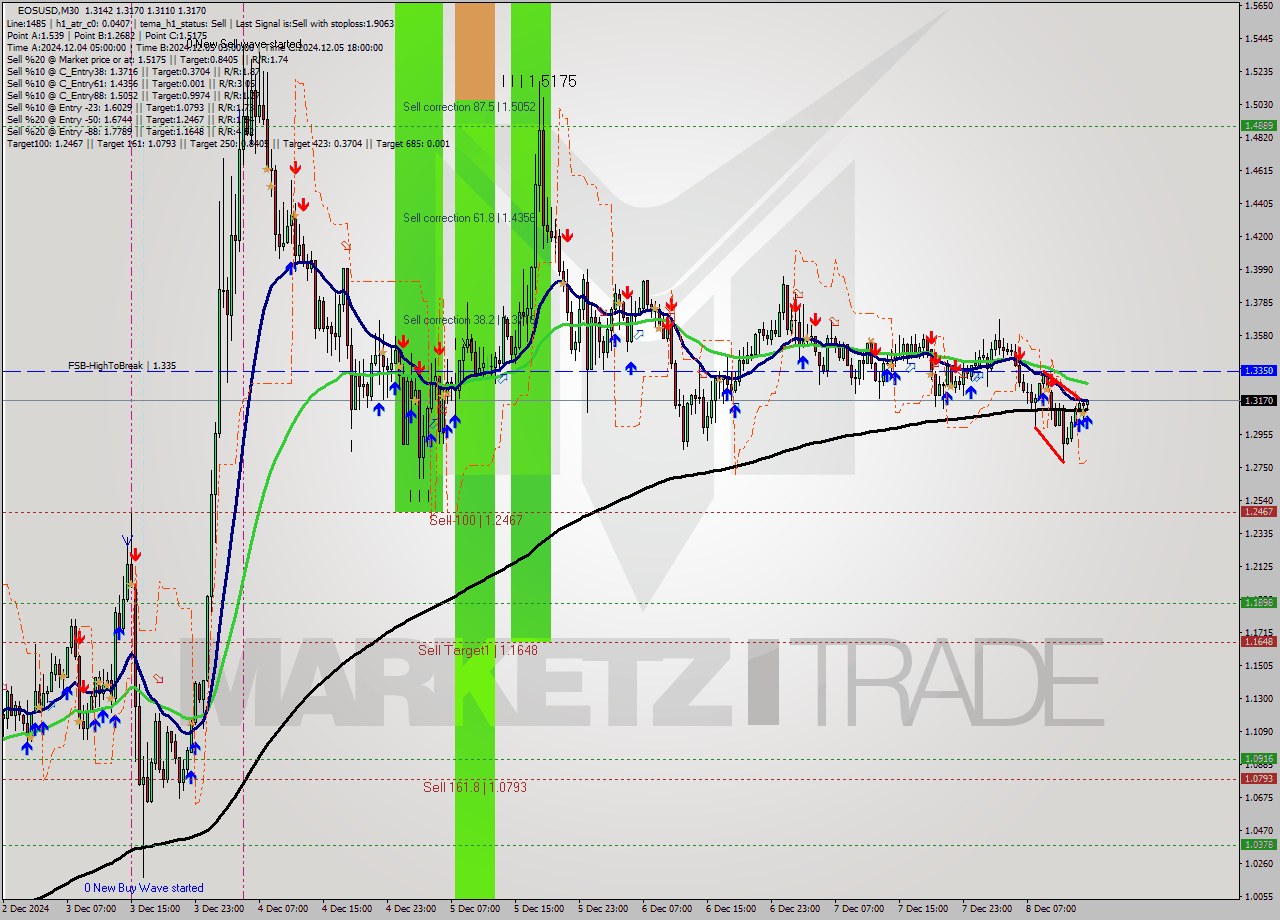Click the 'Sell %10 @ Entry -23: 1.6029' line
This screenshot has height=920, width=1280.
[x=131, y=107]
